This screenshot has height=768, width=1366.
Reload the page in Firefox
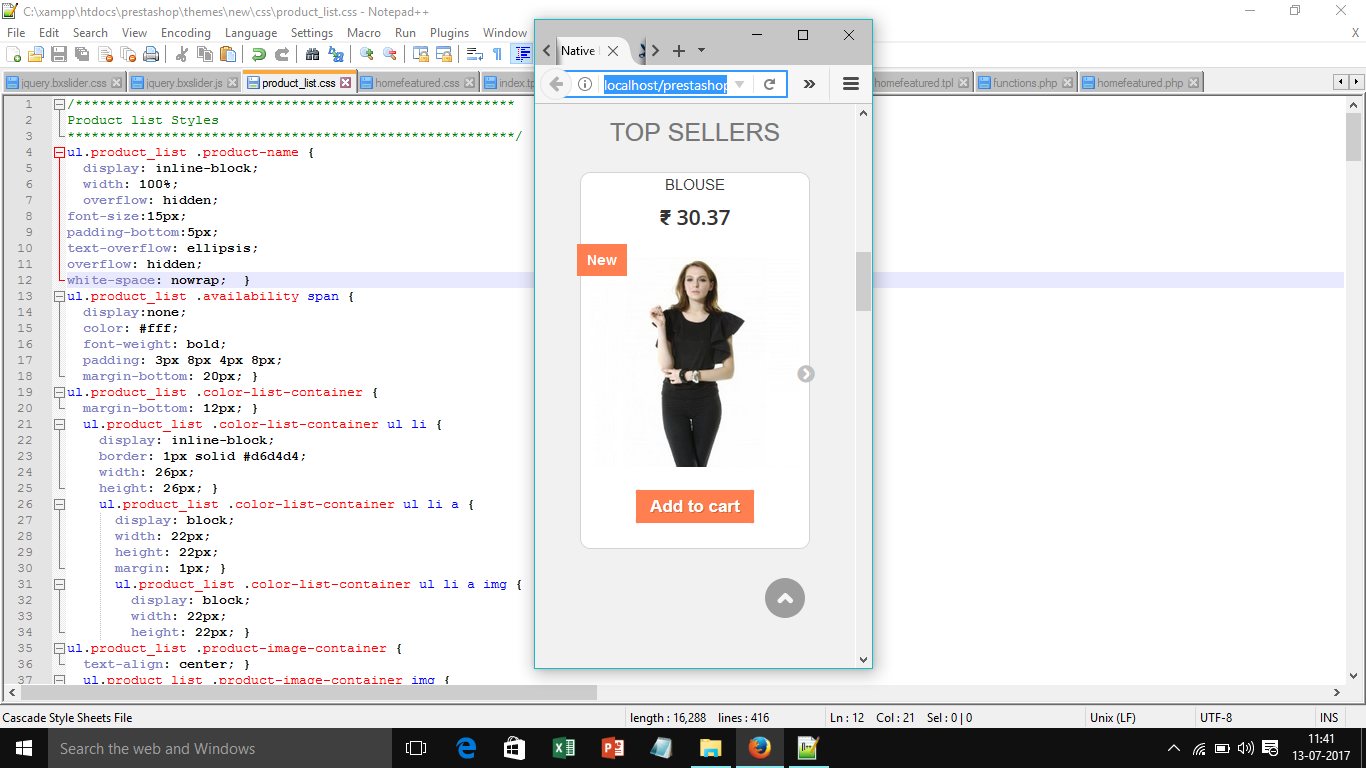click(769, 85)
